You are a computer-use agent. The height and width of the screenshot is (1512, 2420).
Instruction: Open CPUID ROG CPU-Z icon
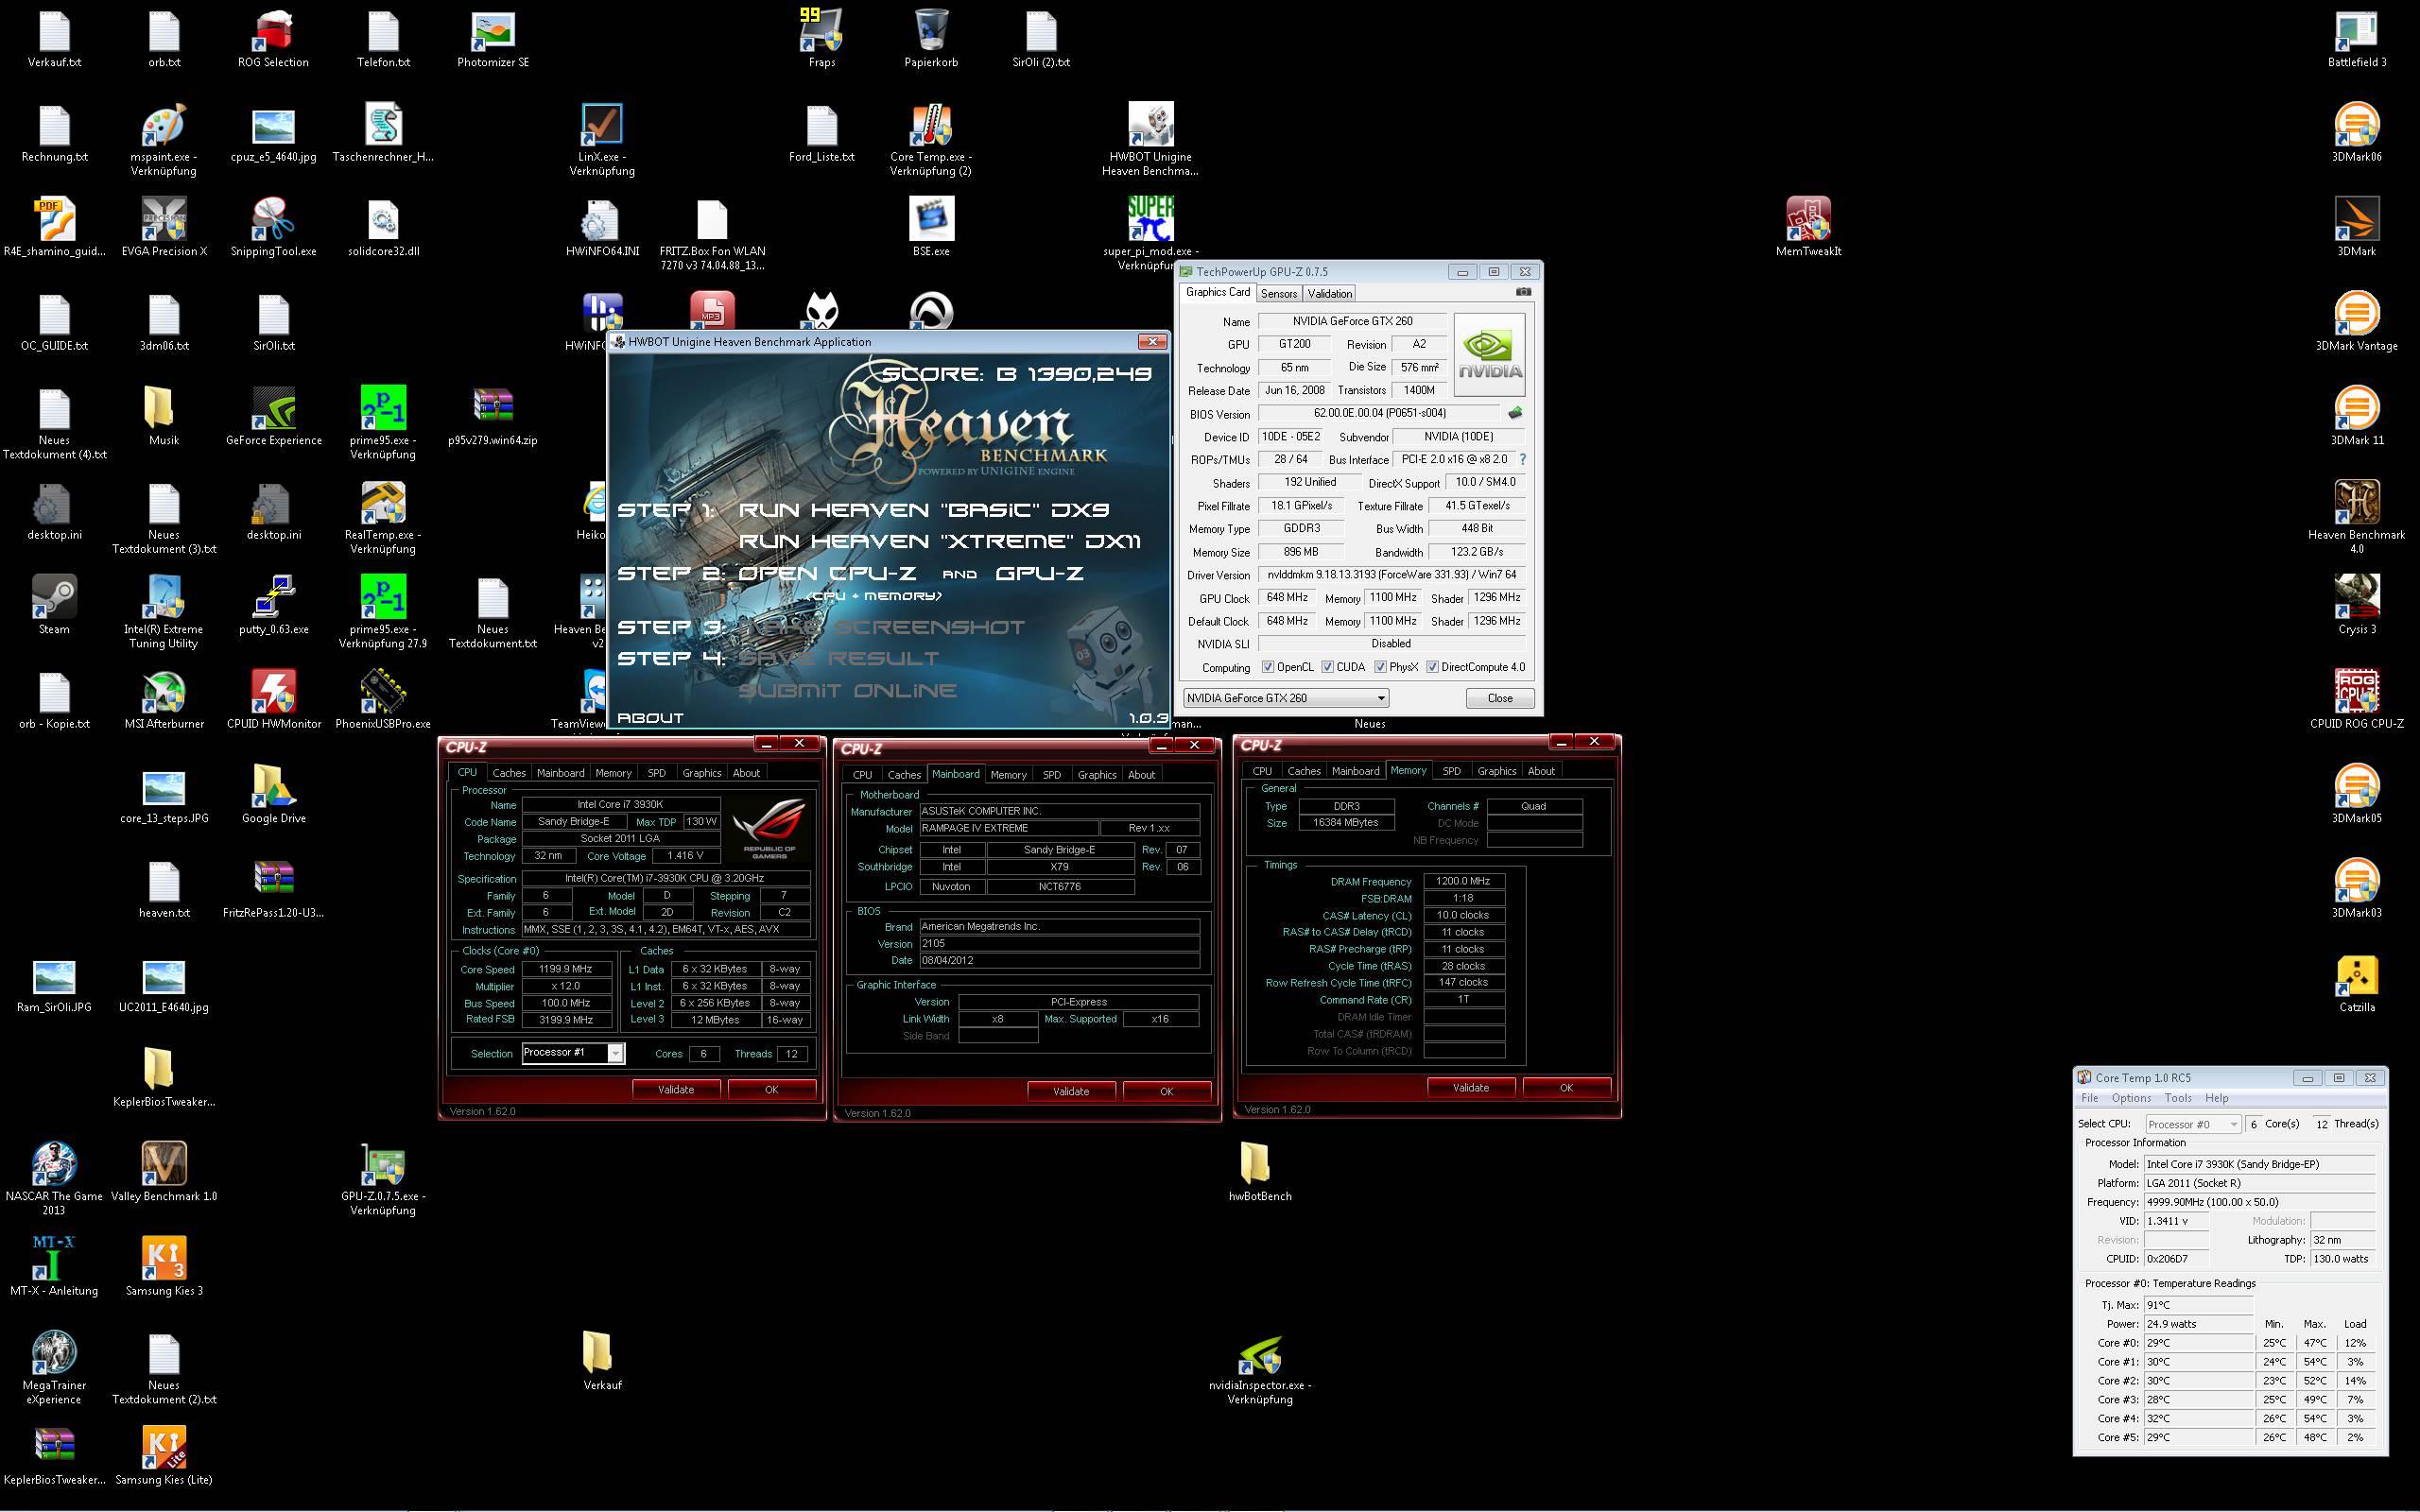point(2357,699)
